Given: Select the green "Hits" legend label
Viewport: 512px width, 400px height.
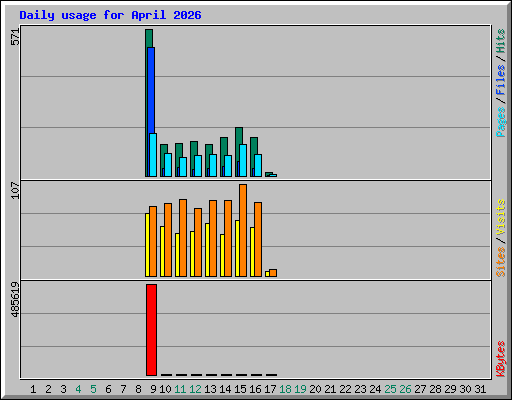Looking at the screenshot, I should pos(501,41).
